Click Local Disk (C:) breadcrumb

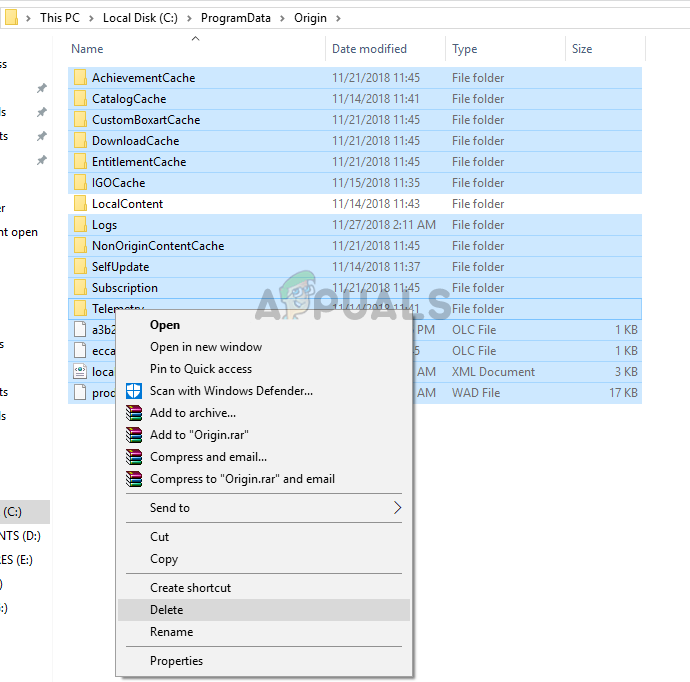pyautogui.click(x=140, y=18)
